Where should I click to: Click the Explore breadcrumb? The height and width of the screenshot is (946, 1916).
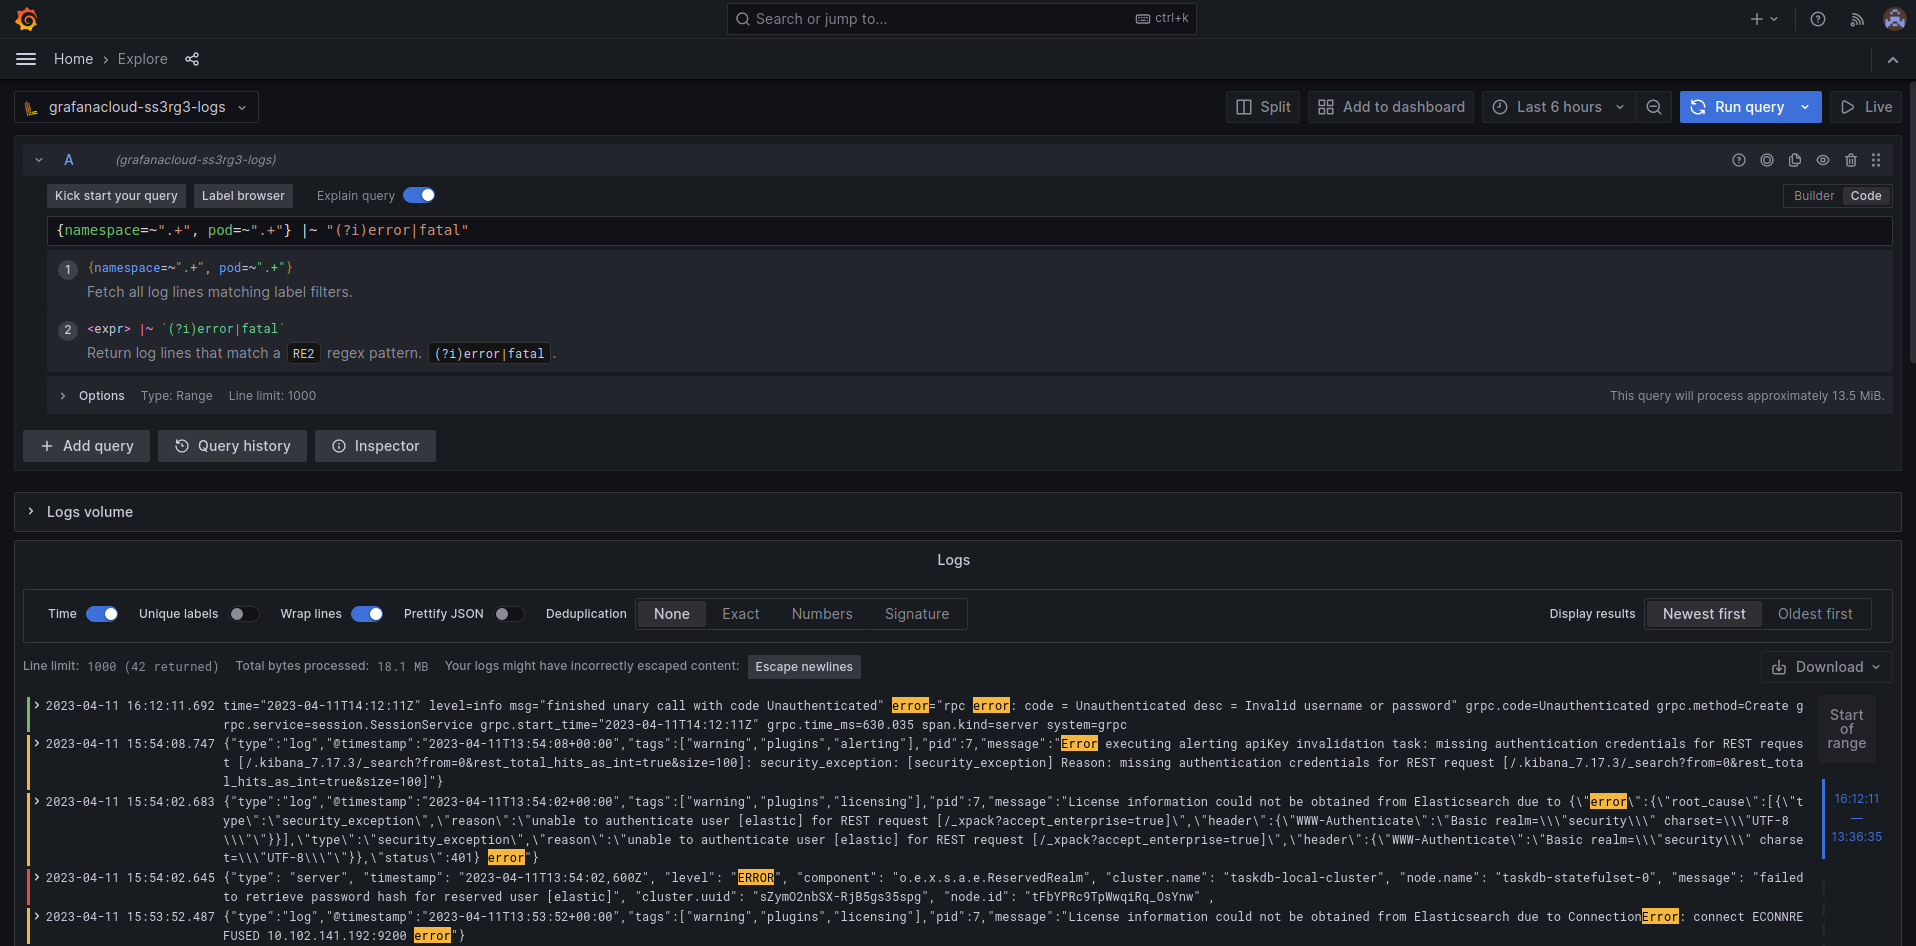143,59
